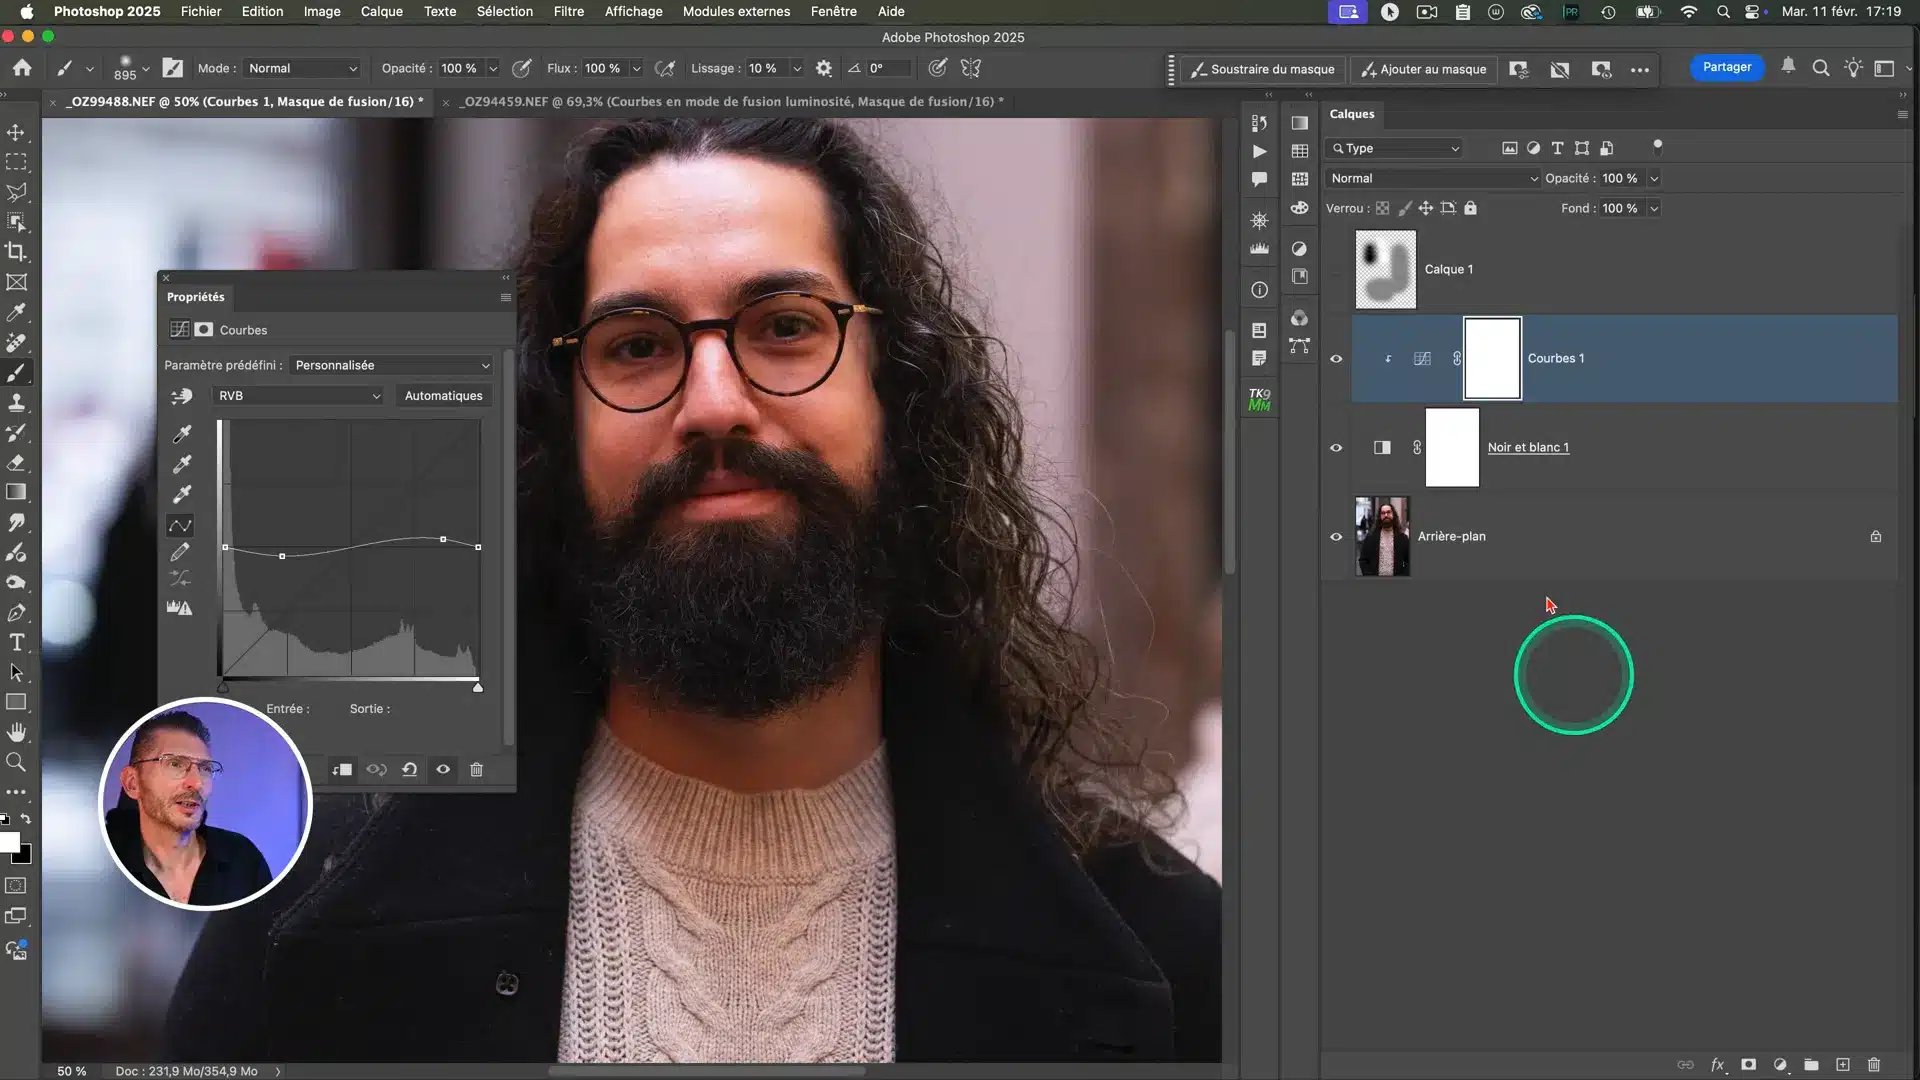
Task: Select the Pen tool
Action: pyautogui.click(x=16, y=612)
